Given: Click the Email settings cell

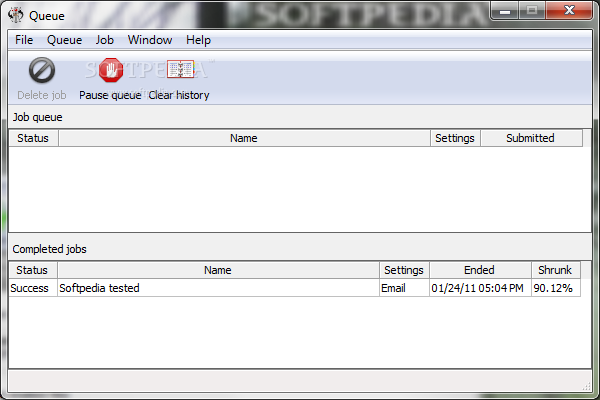Looking at the screenshot, I should [x=404, y=288].
